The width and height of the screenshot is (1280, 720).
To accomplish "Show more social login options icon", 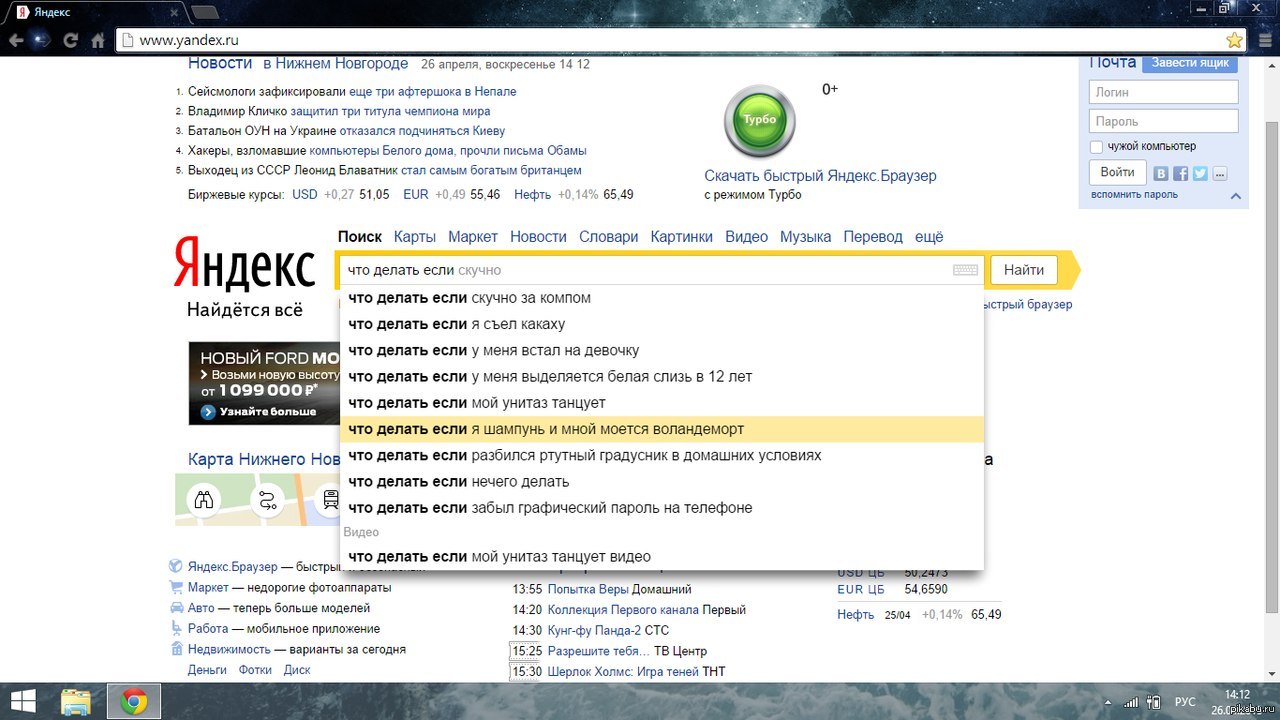I will [x=1219, y=174].
